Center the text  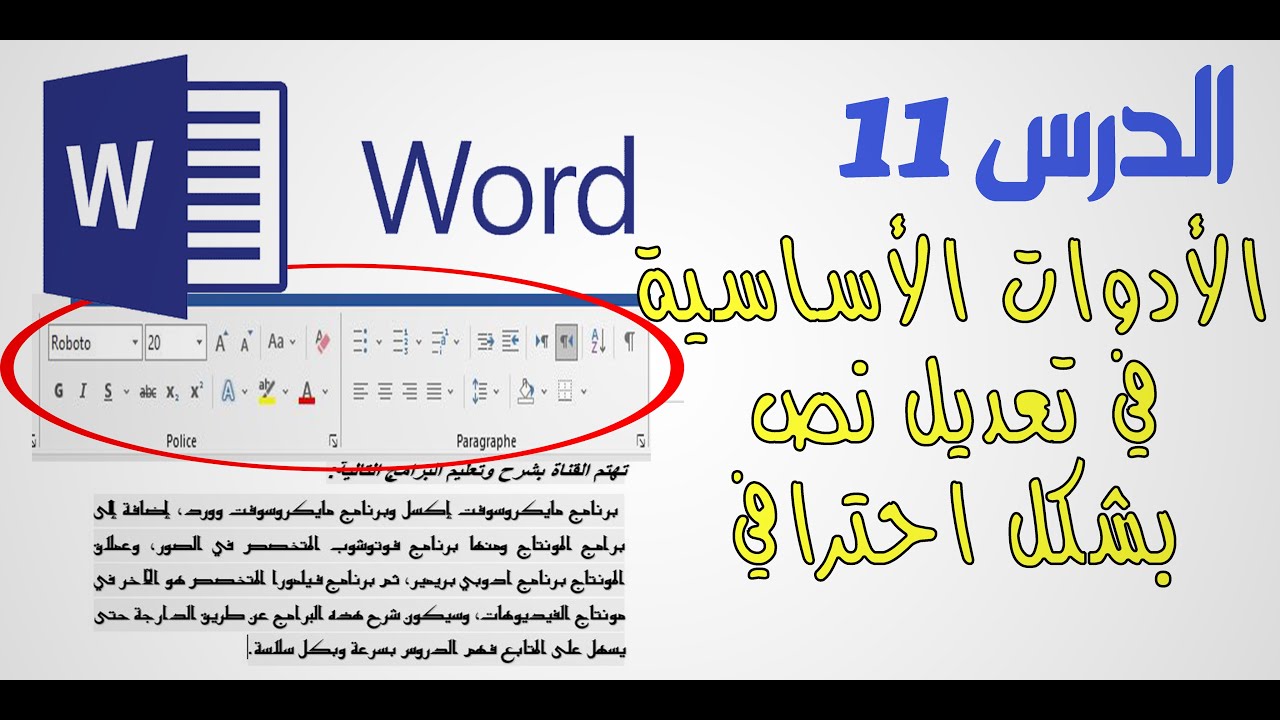click(385, 391)
